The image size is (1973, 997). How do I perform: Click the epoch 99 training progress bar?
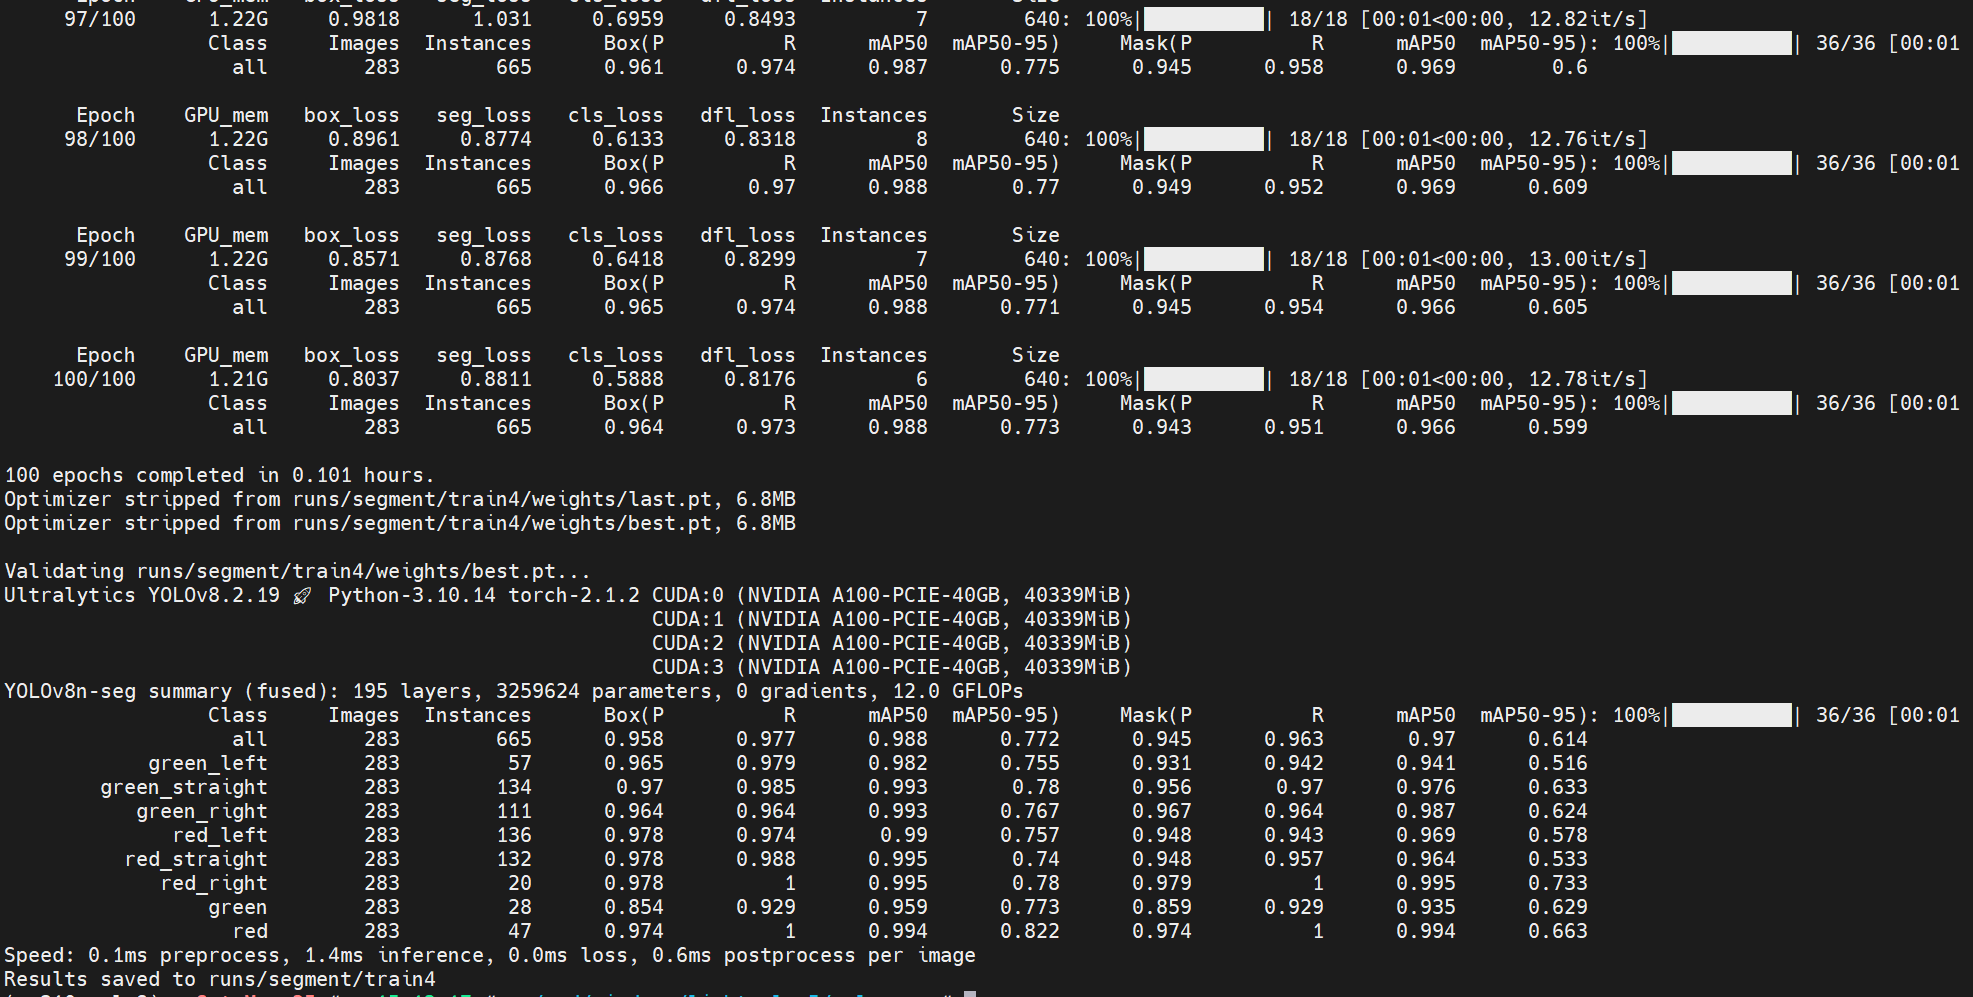(1204, 259)
